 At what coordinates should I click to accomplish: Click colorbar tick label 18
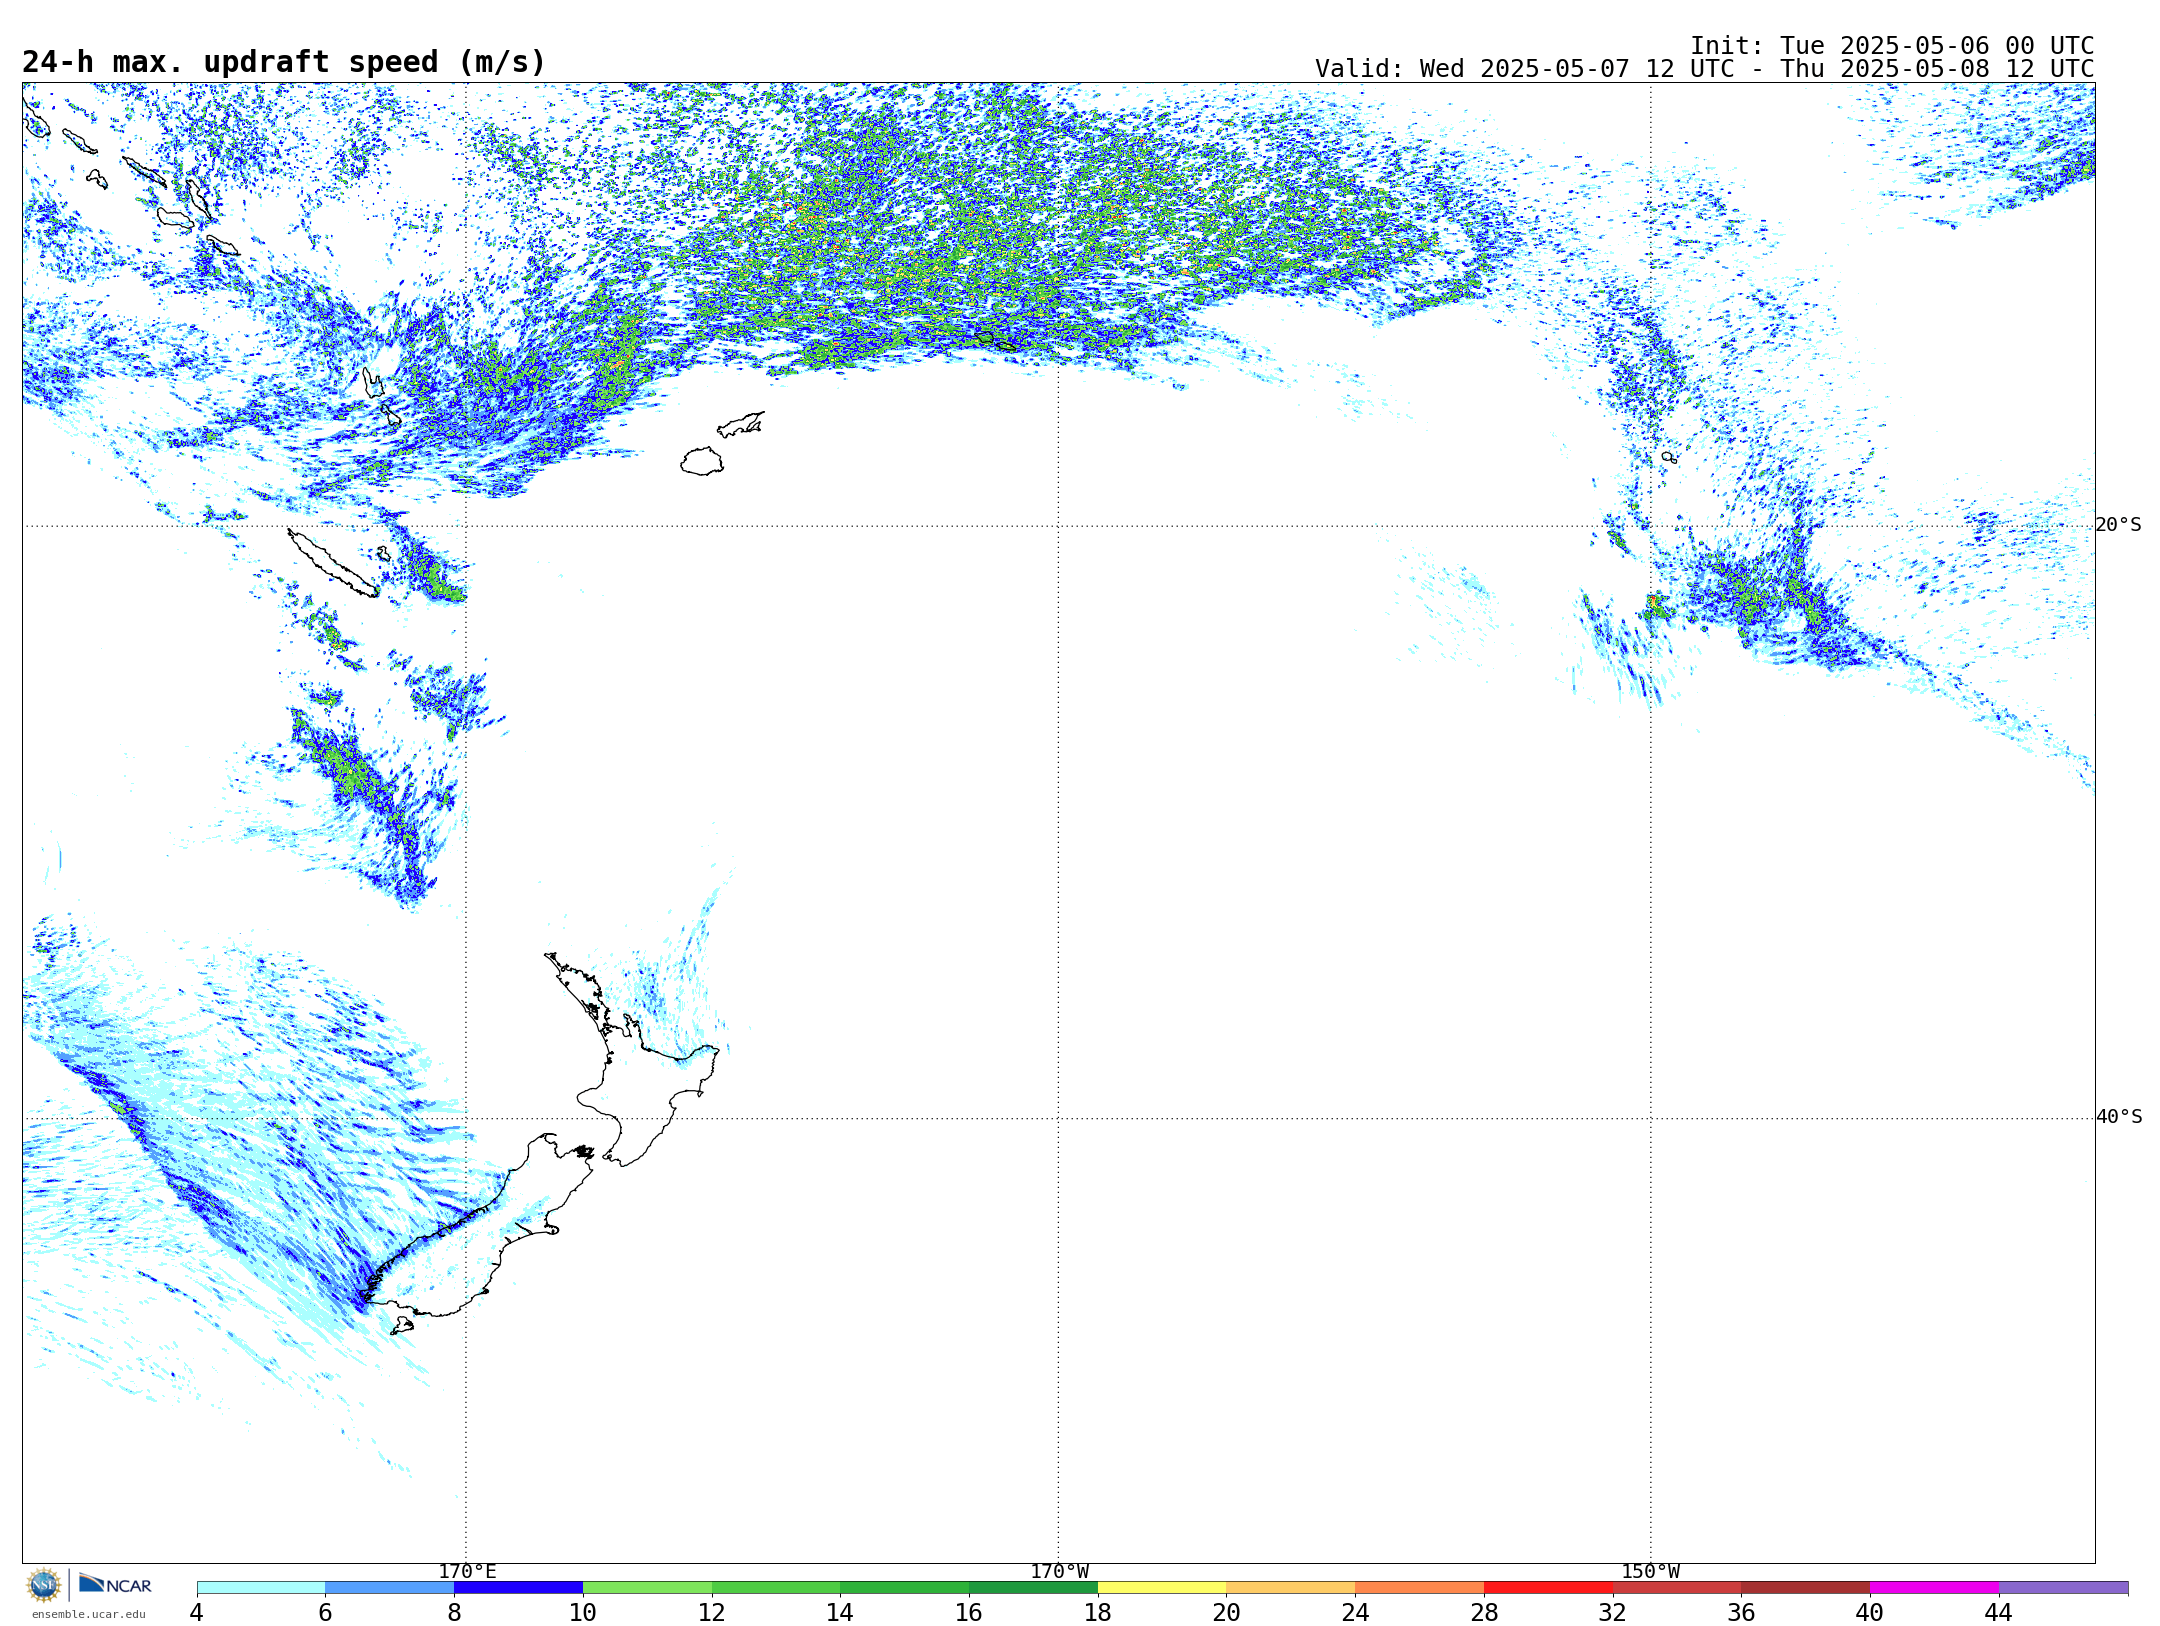pyautogui.click(x=1098, y=1613)
